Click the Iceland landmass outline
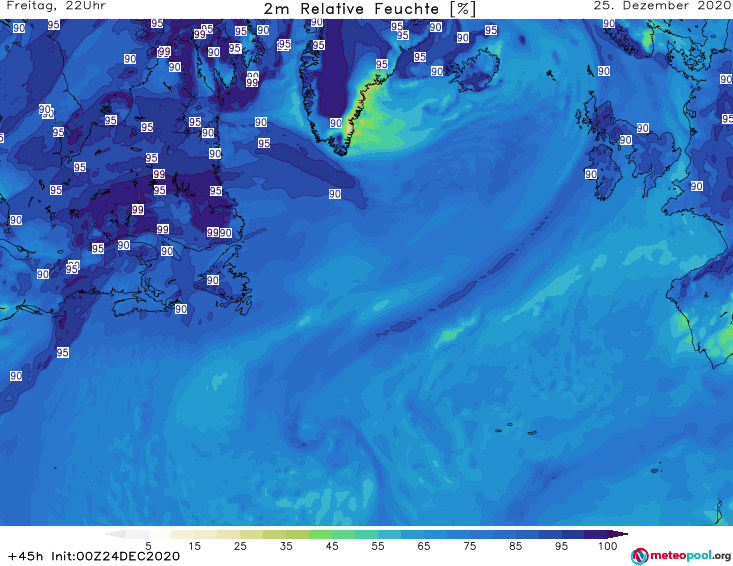This screenshot has width=733, height=566. click(x=473, y=70)
